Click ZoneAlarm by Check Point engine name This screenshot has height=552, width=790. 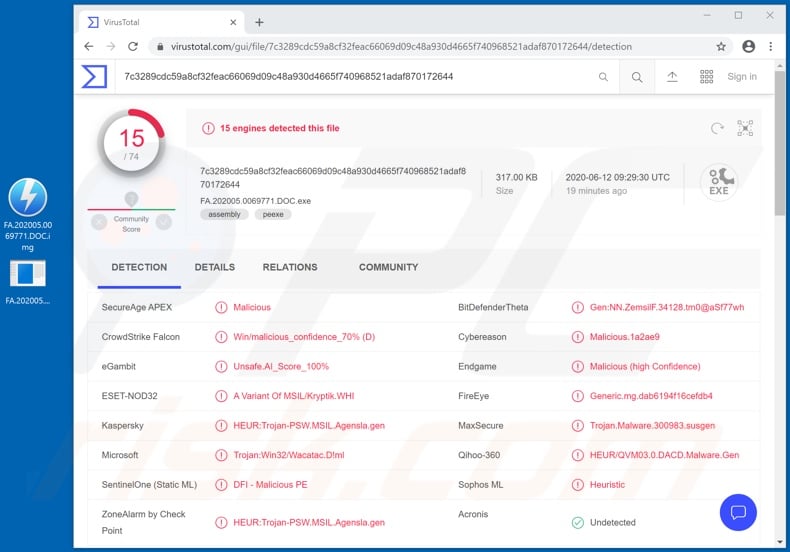144,522
